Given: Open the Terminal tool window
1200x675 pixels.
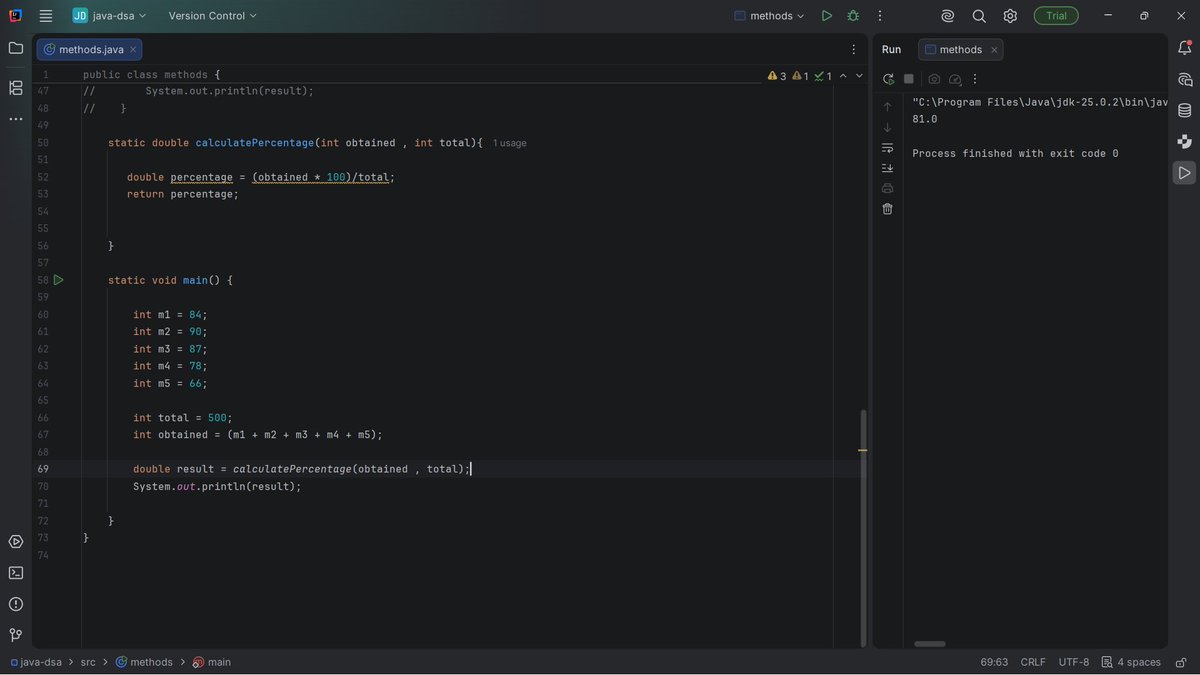Looking at the screenshot, I should (16, 573).
